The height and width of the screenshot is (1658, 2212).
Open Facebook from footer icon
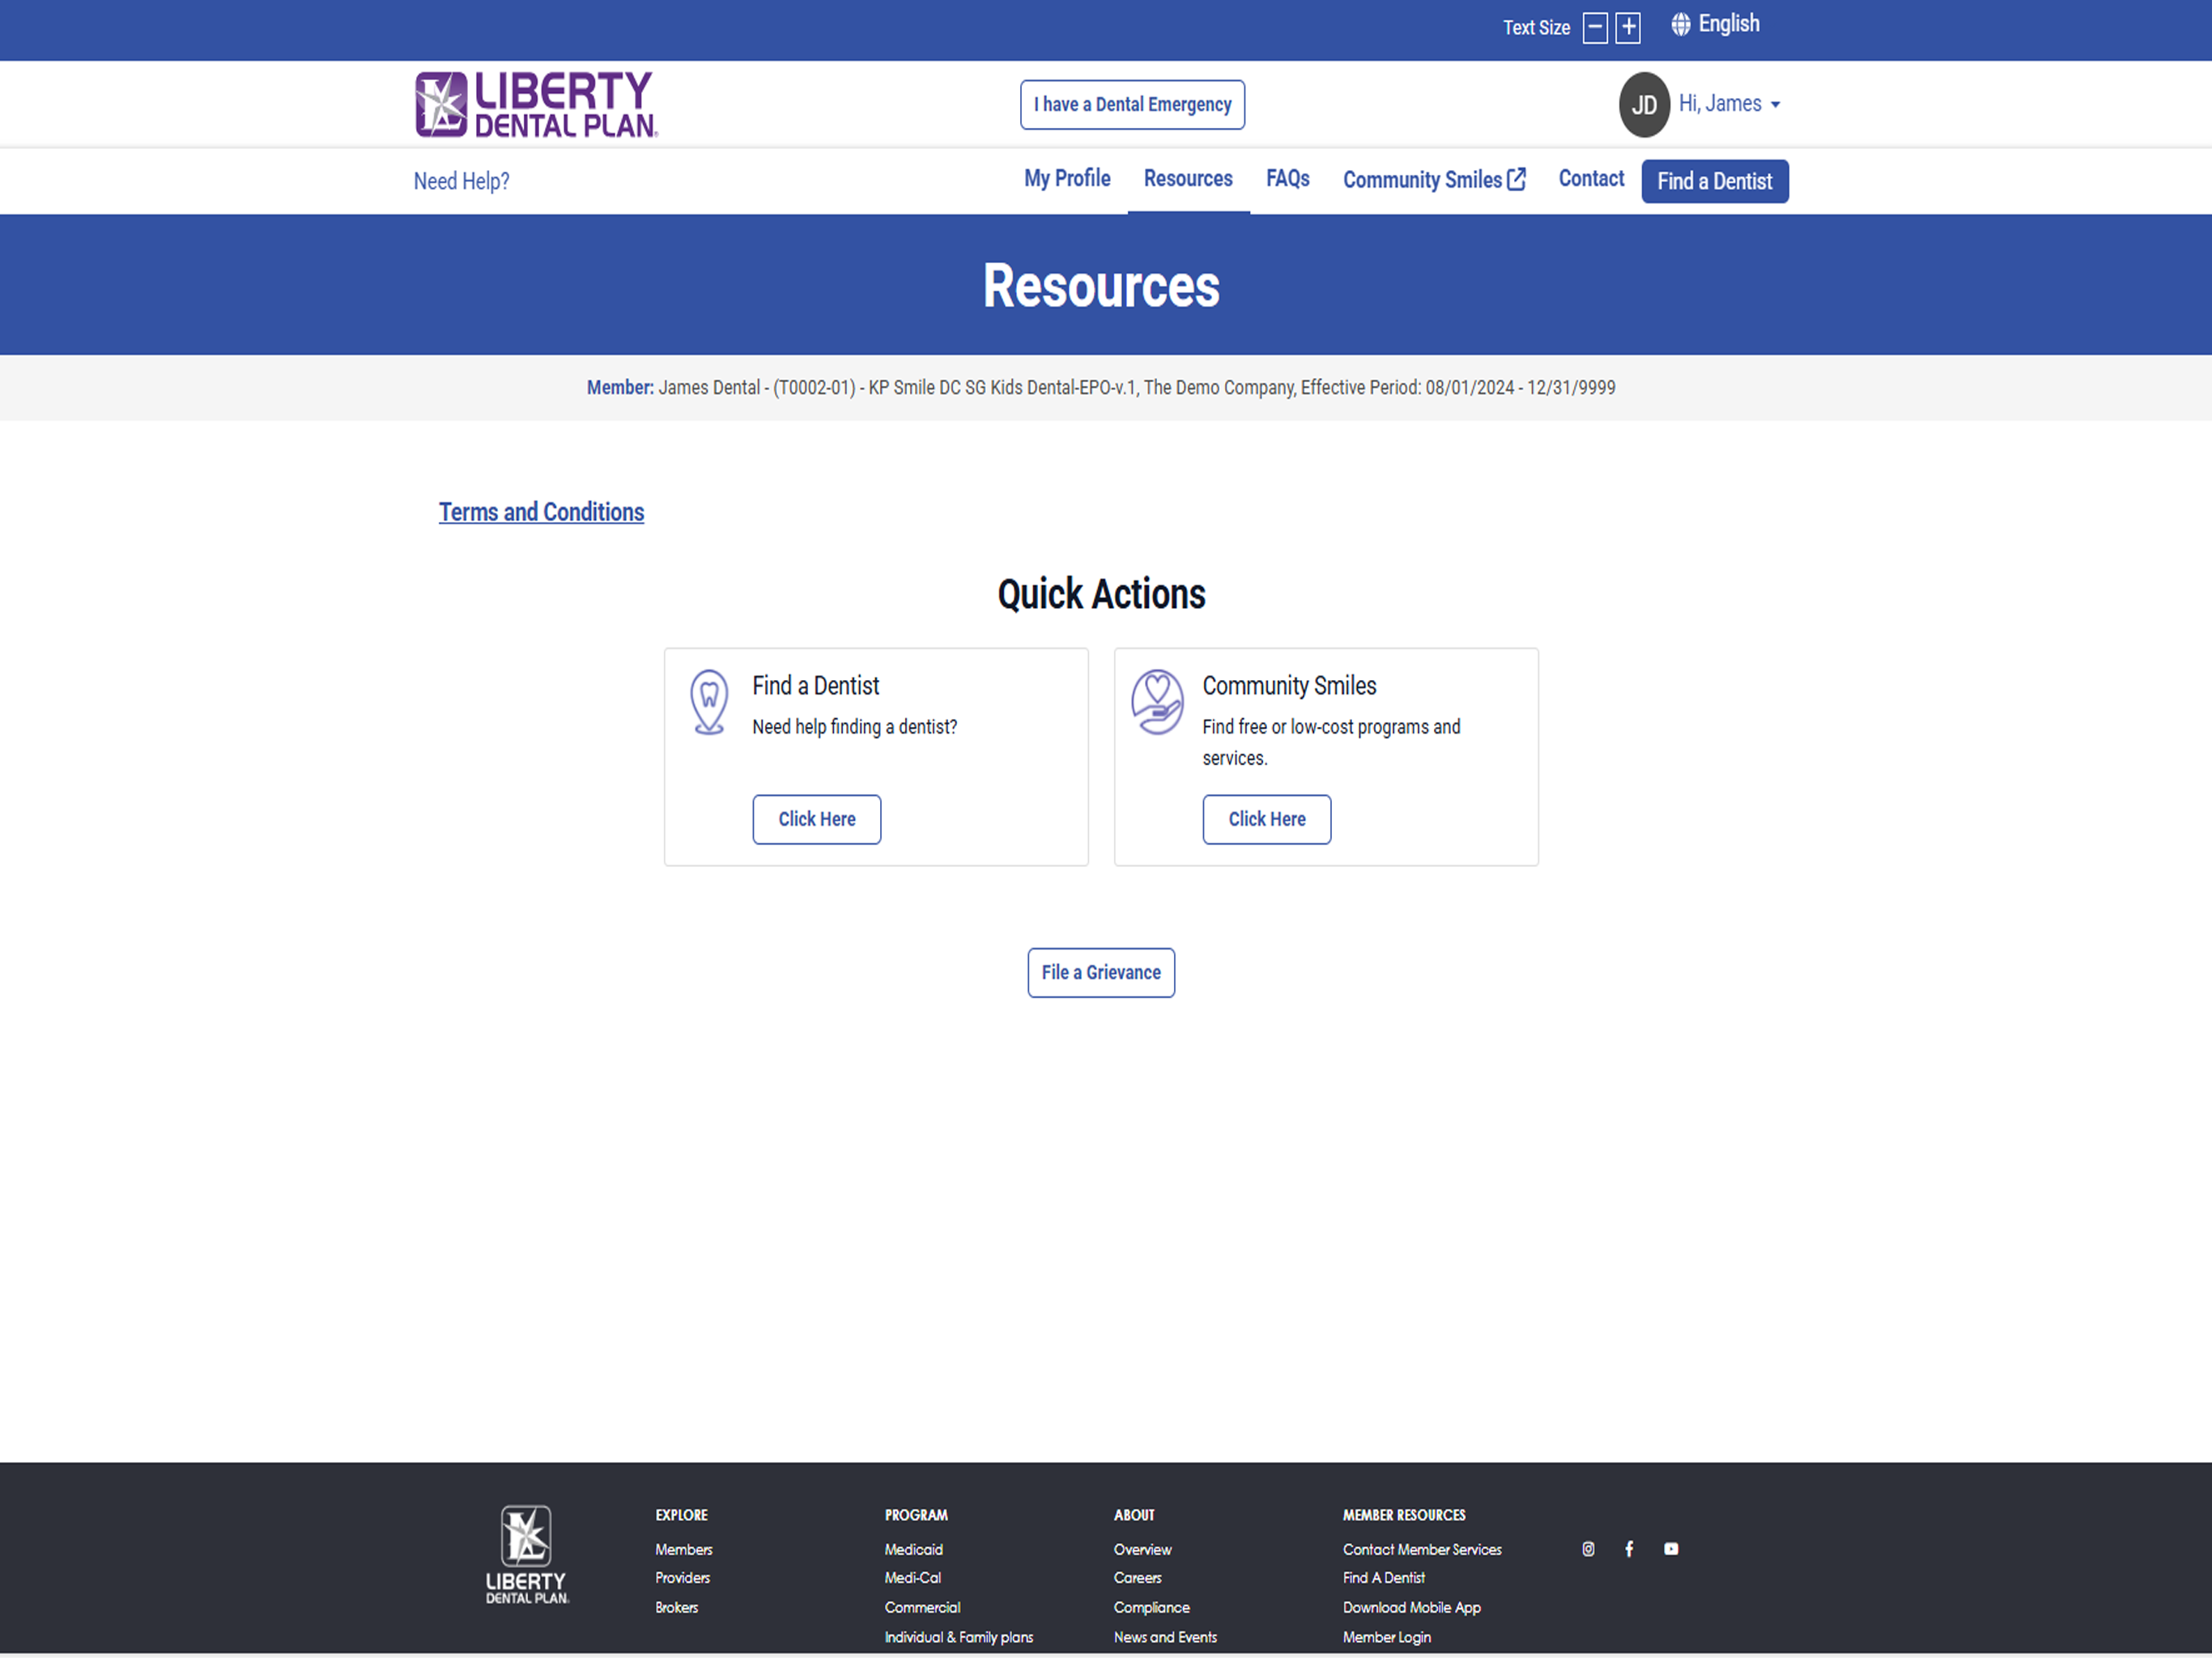(1629, 1549)
